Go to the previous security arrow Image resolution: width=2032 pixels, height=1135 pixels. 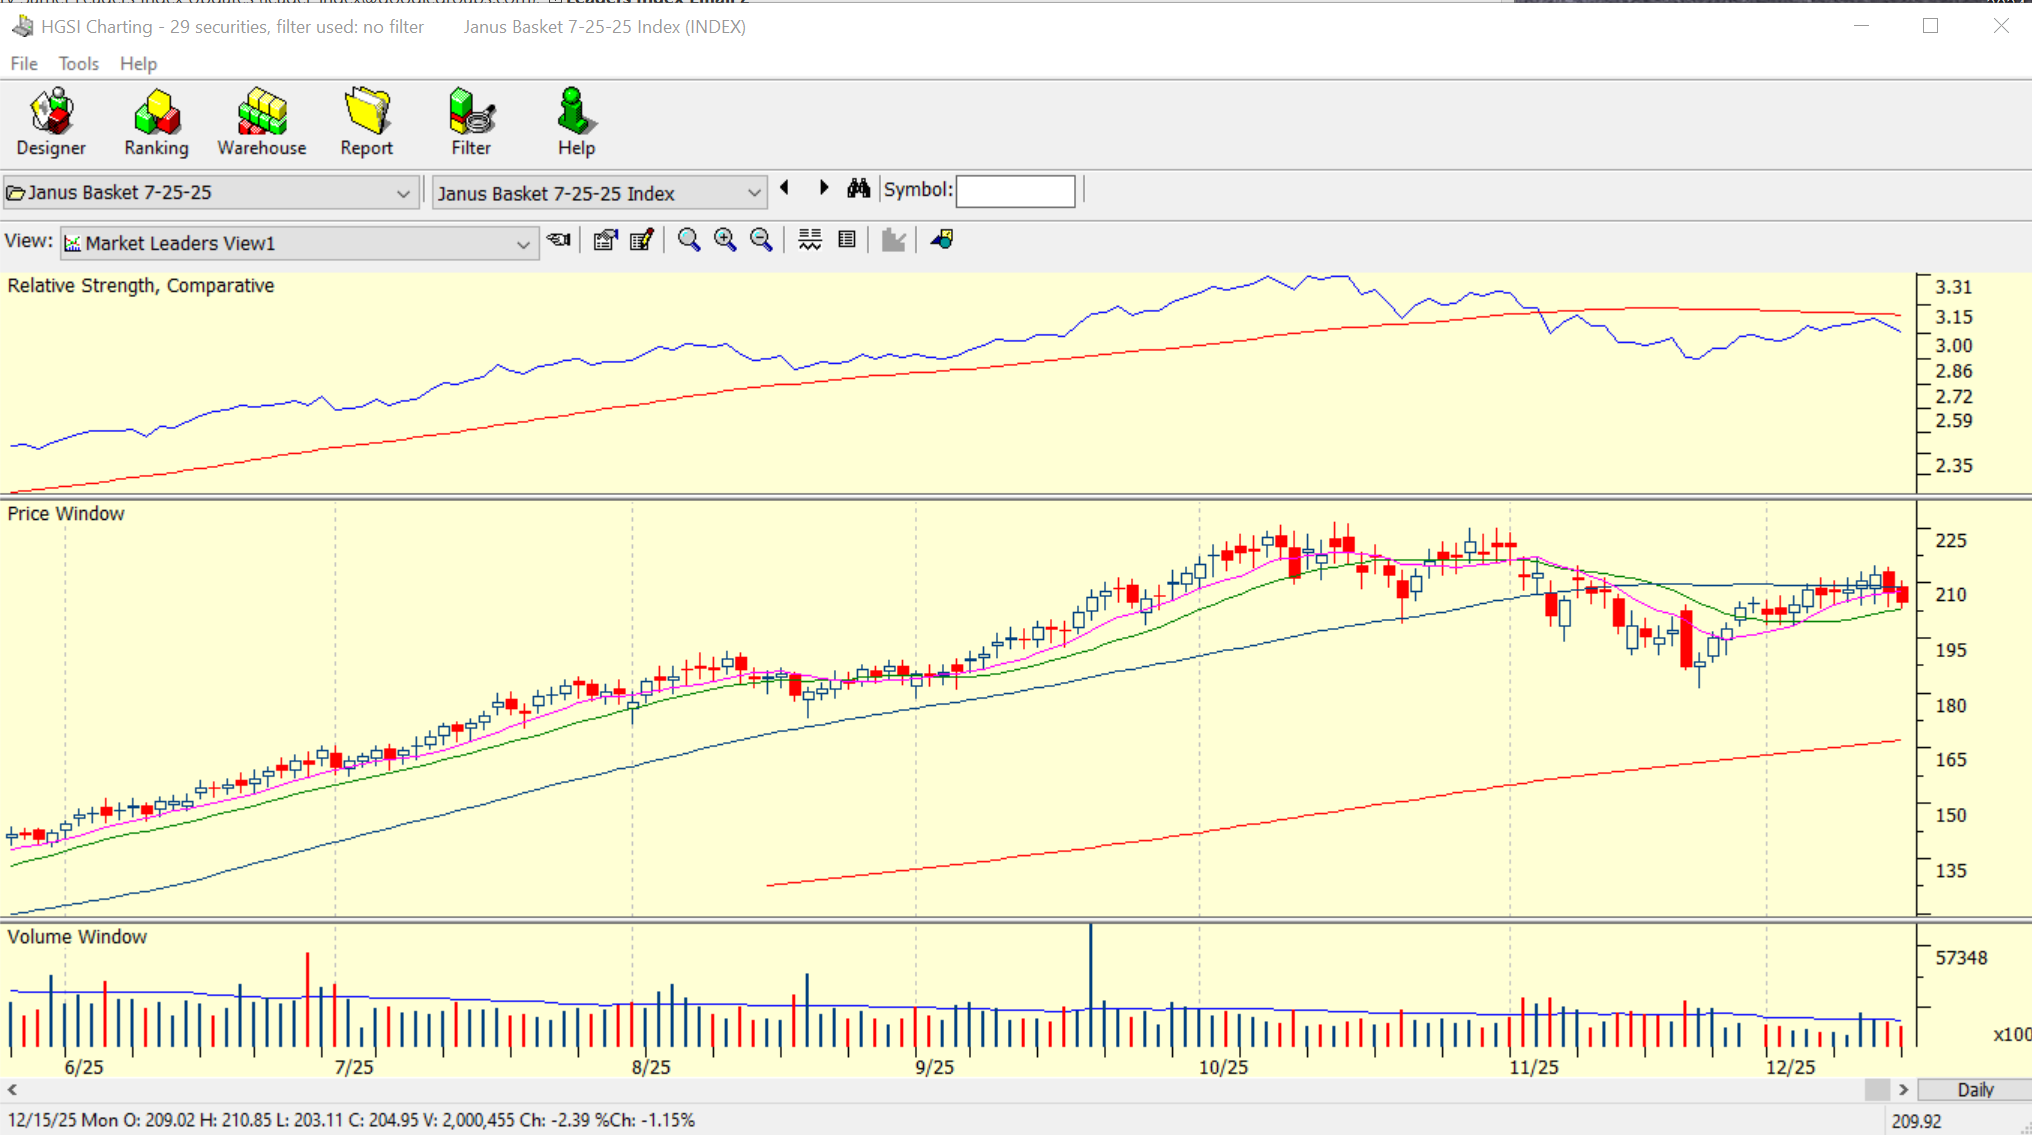(x=785, y=188)
